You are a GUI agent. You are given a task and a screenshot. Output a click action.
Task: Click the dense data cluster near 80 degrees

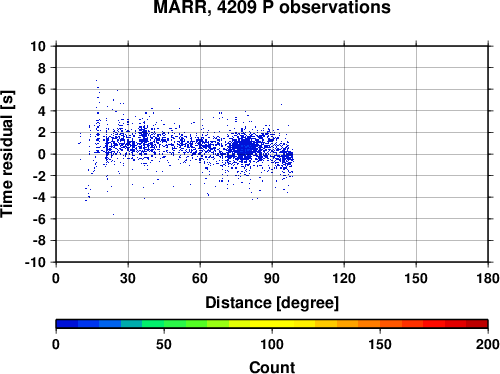pyautogui.click(x=245, y=148)
